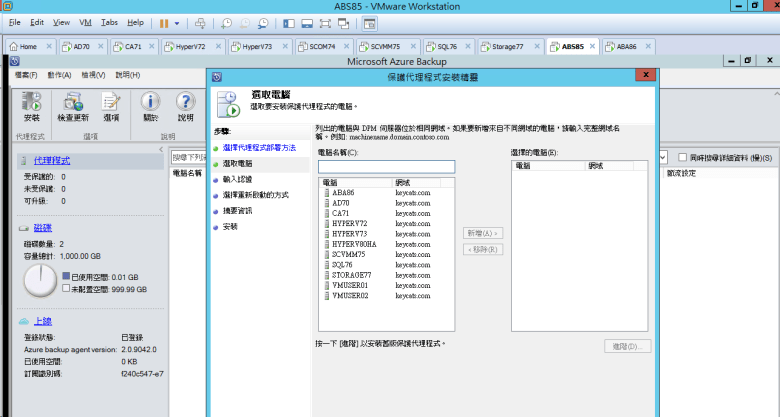The width and height of the screenshot is (780, 417).
Task: Open the filter dropdown left of 同時搜尋 checkbox
Action: (662, 157)
